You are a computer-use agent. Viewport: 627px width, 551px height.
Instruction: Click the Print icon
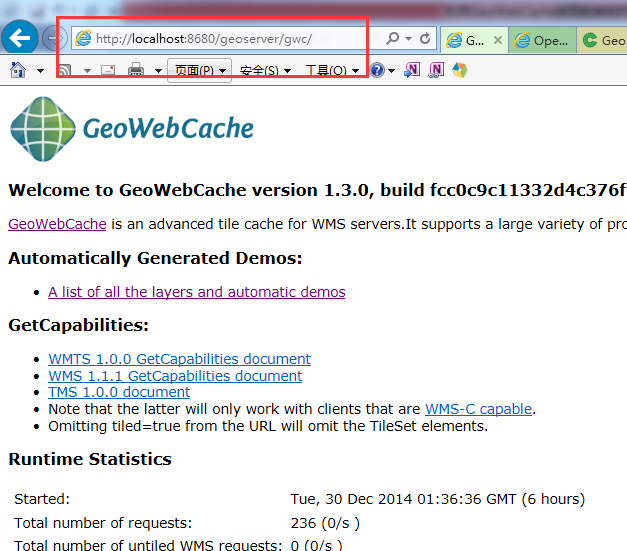coord(136,70)
